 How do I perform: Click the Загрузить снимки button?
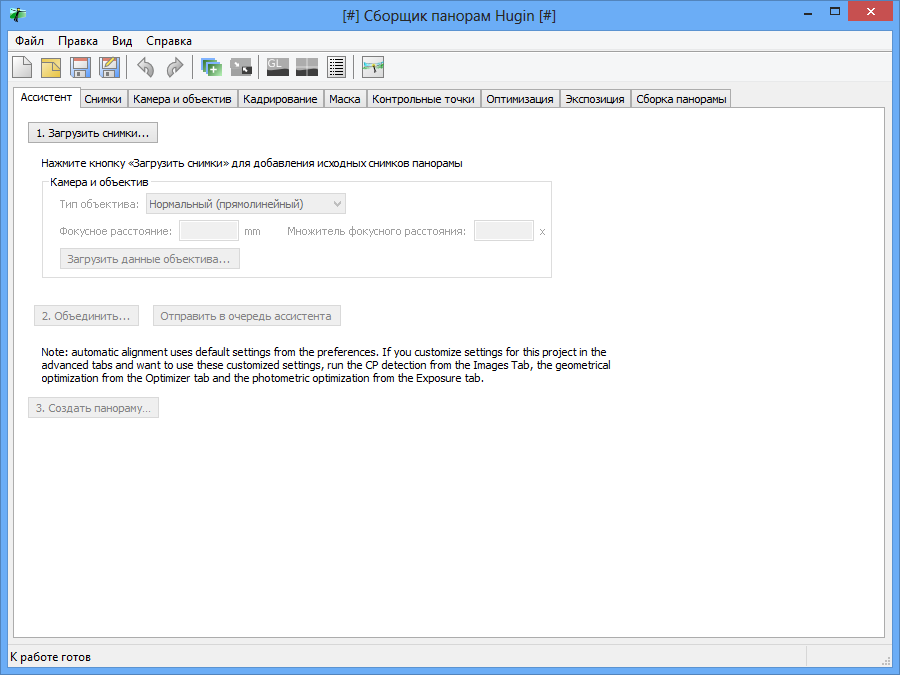click(x=93, y=133)
